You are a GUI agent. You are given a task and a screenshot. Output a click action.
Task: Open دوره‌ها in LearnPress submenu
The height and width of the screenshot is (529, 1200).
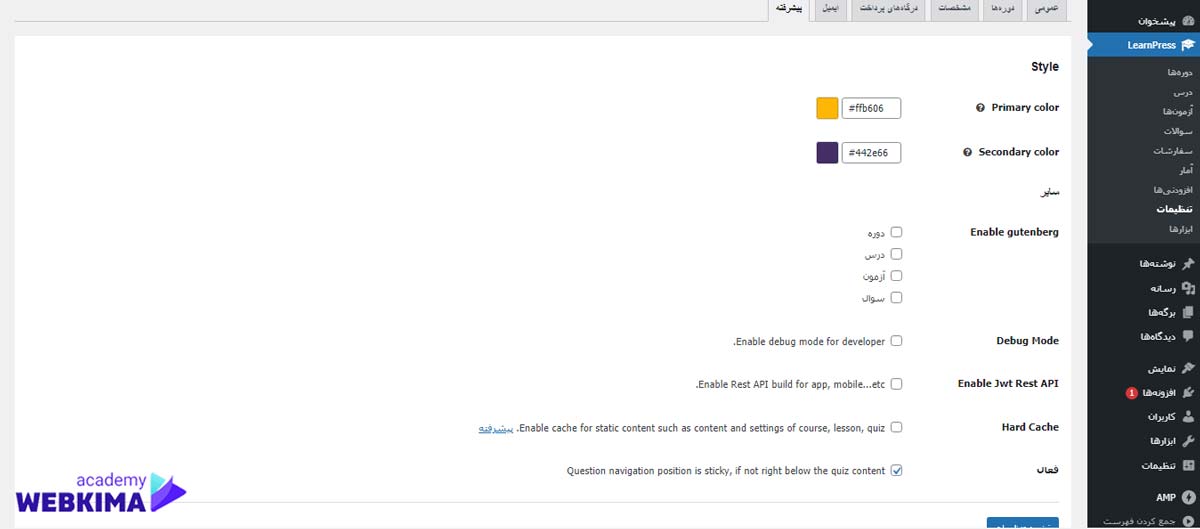tap(1180, 73)
